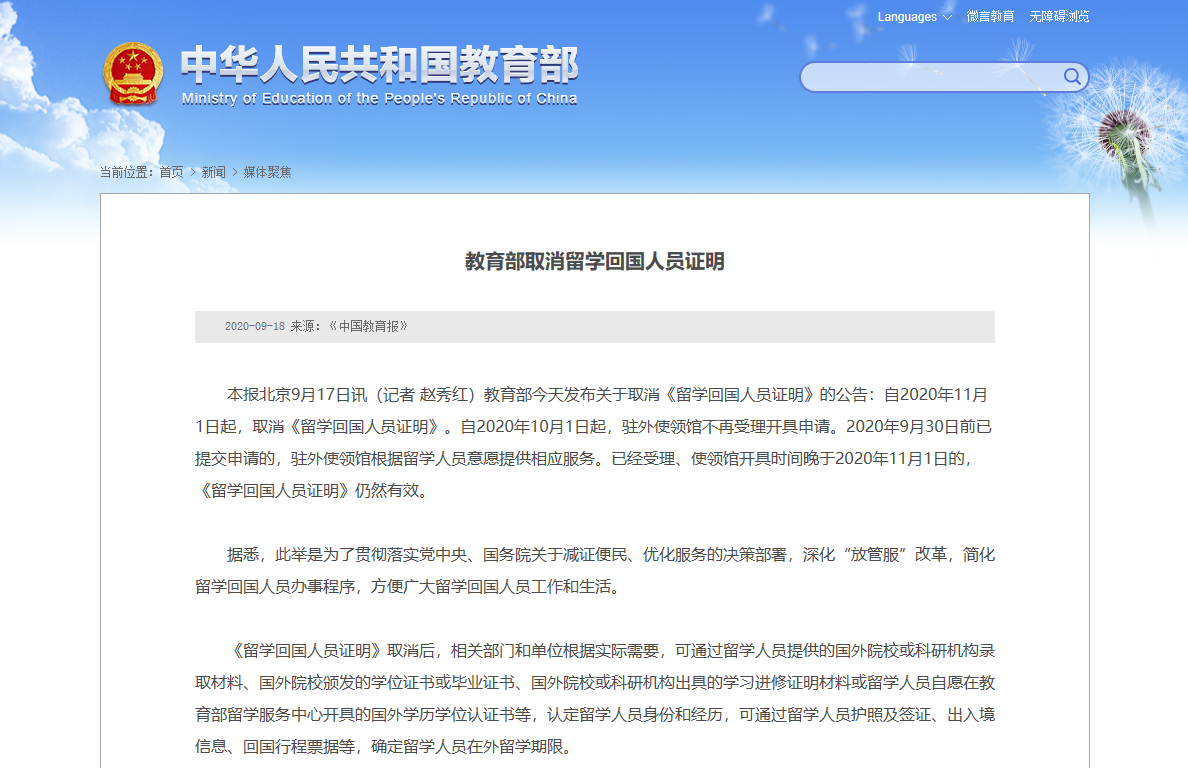This screenshot has height=768, width=1188.
Task: Click the arrow separator after 新闻
Action: [235, 172]
